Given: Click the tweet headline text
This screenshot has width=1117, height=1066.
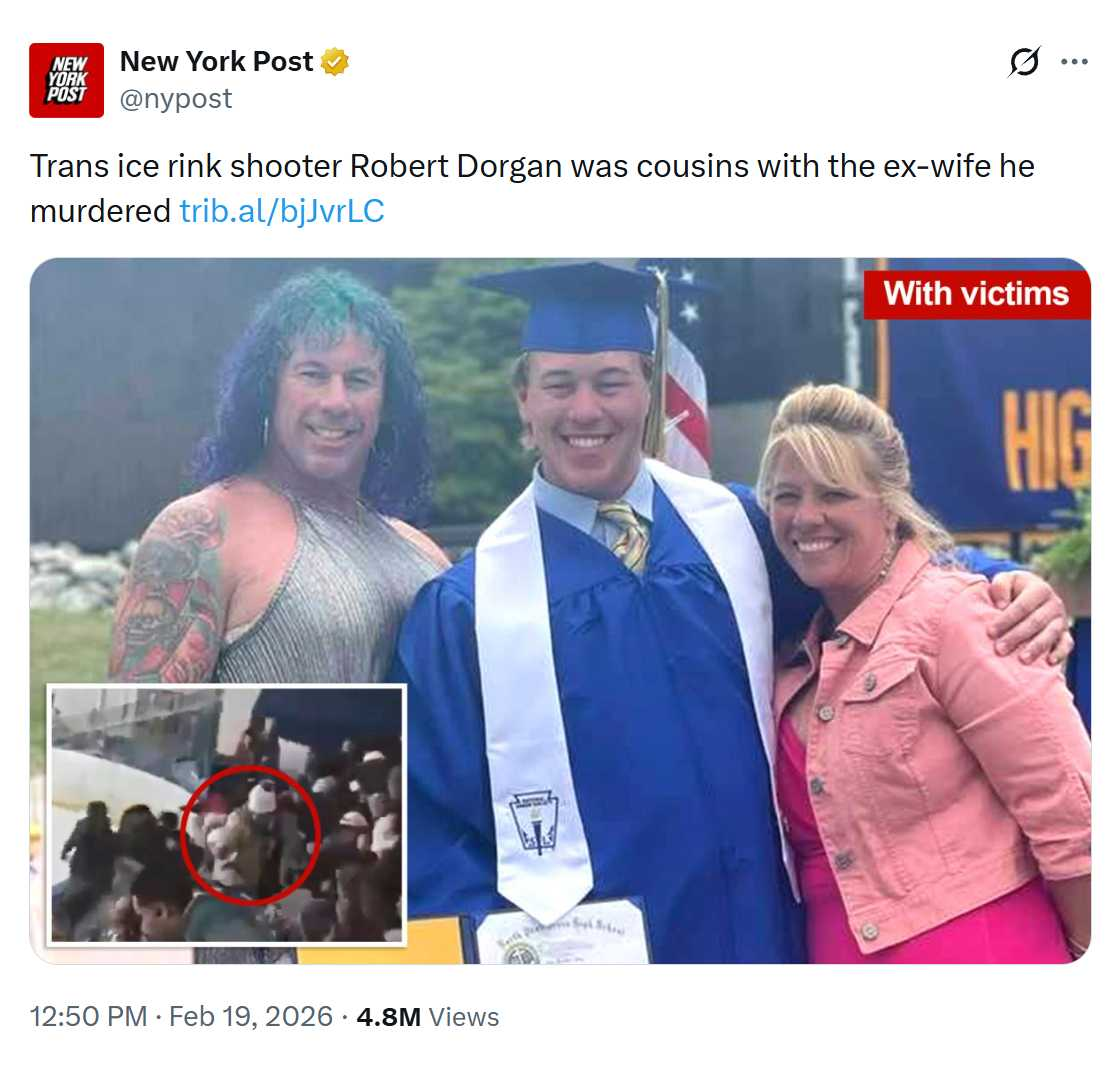Looking at the screenshot, I should pos(531,188).
